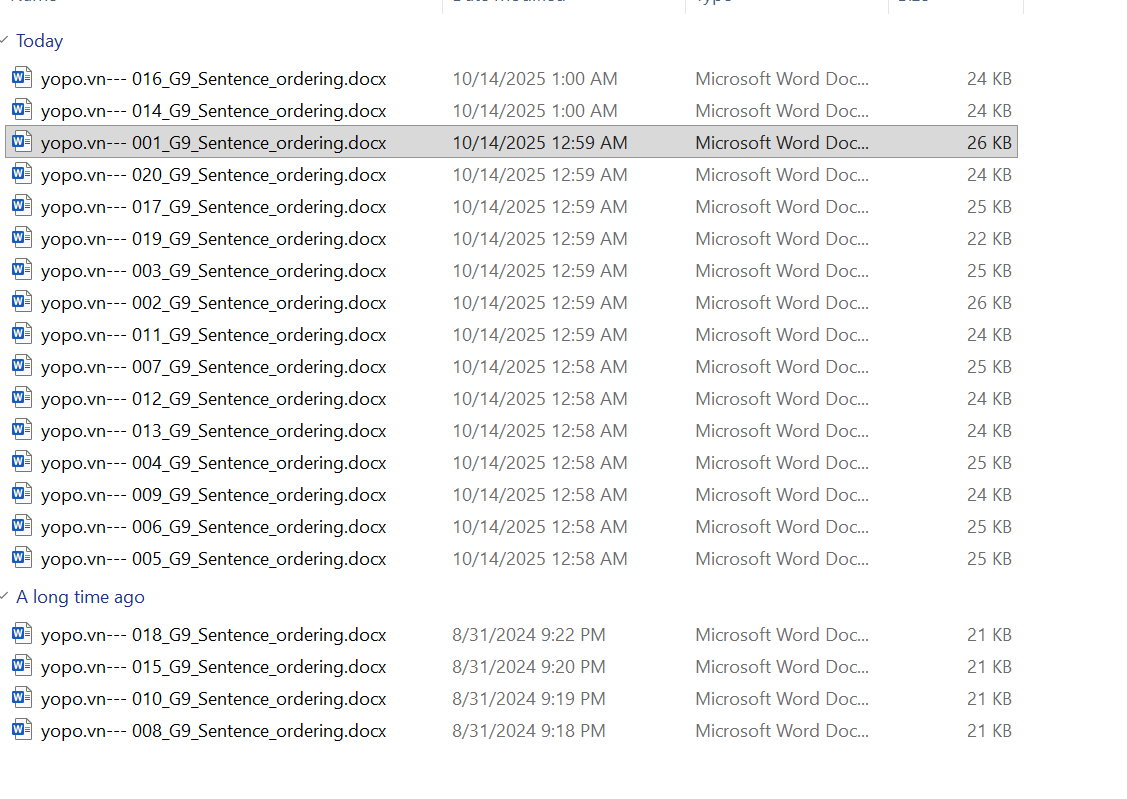Image resolution: width=1127 pixels, height=799 pixels.
Task: Click the Word icon for 016_G9_Sentence_ordering.docx
Action: point(22,78)
